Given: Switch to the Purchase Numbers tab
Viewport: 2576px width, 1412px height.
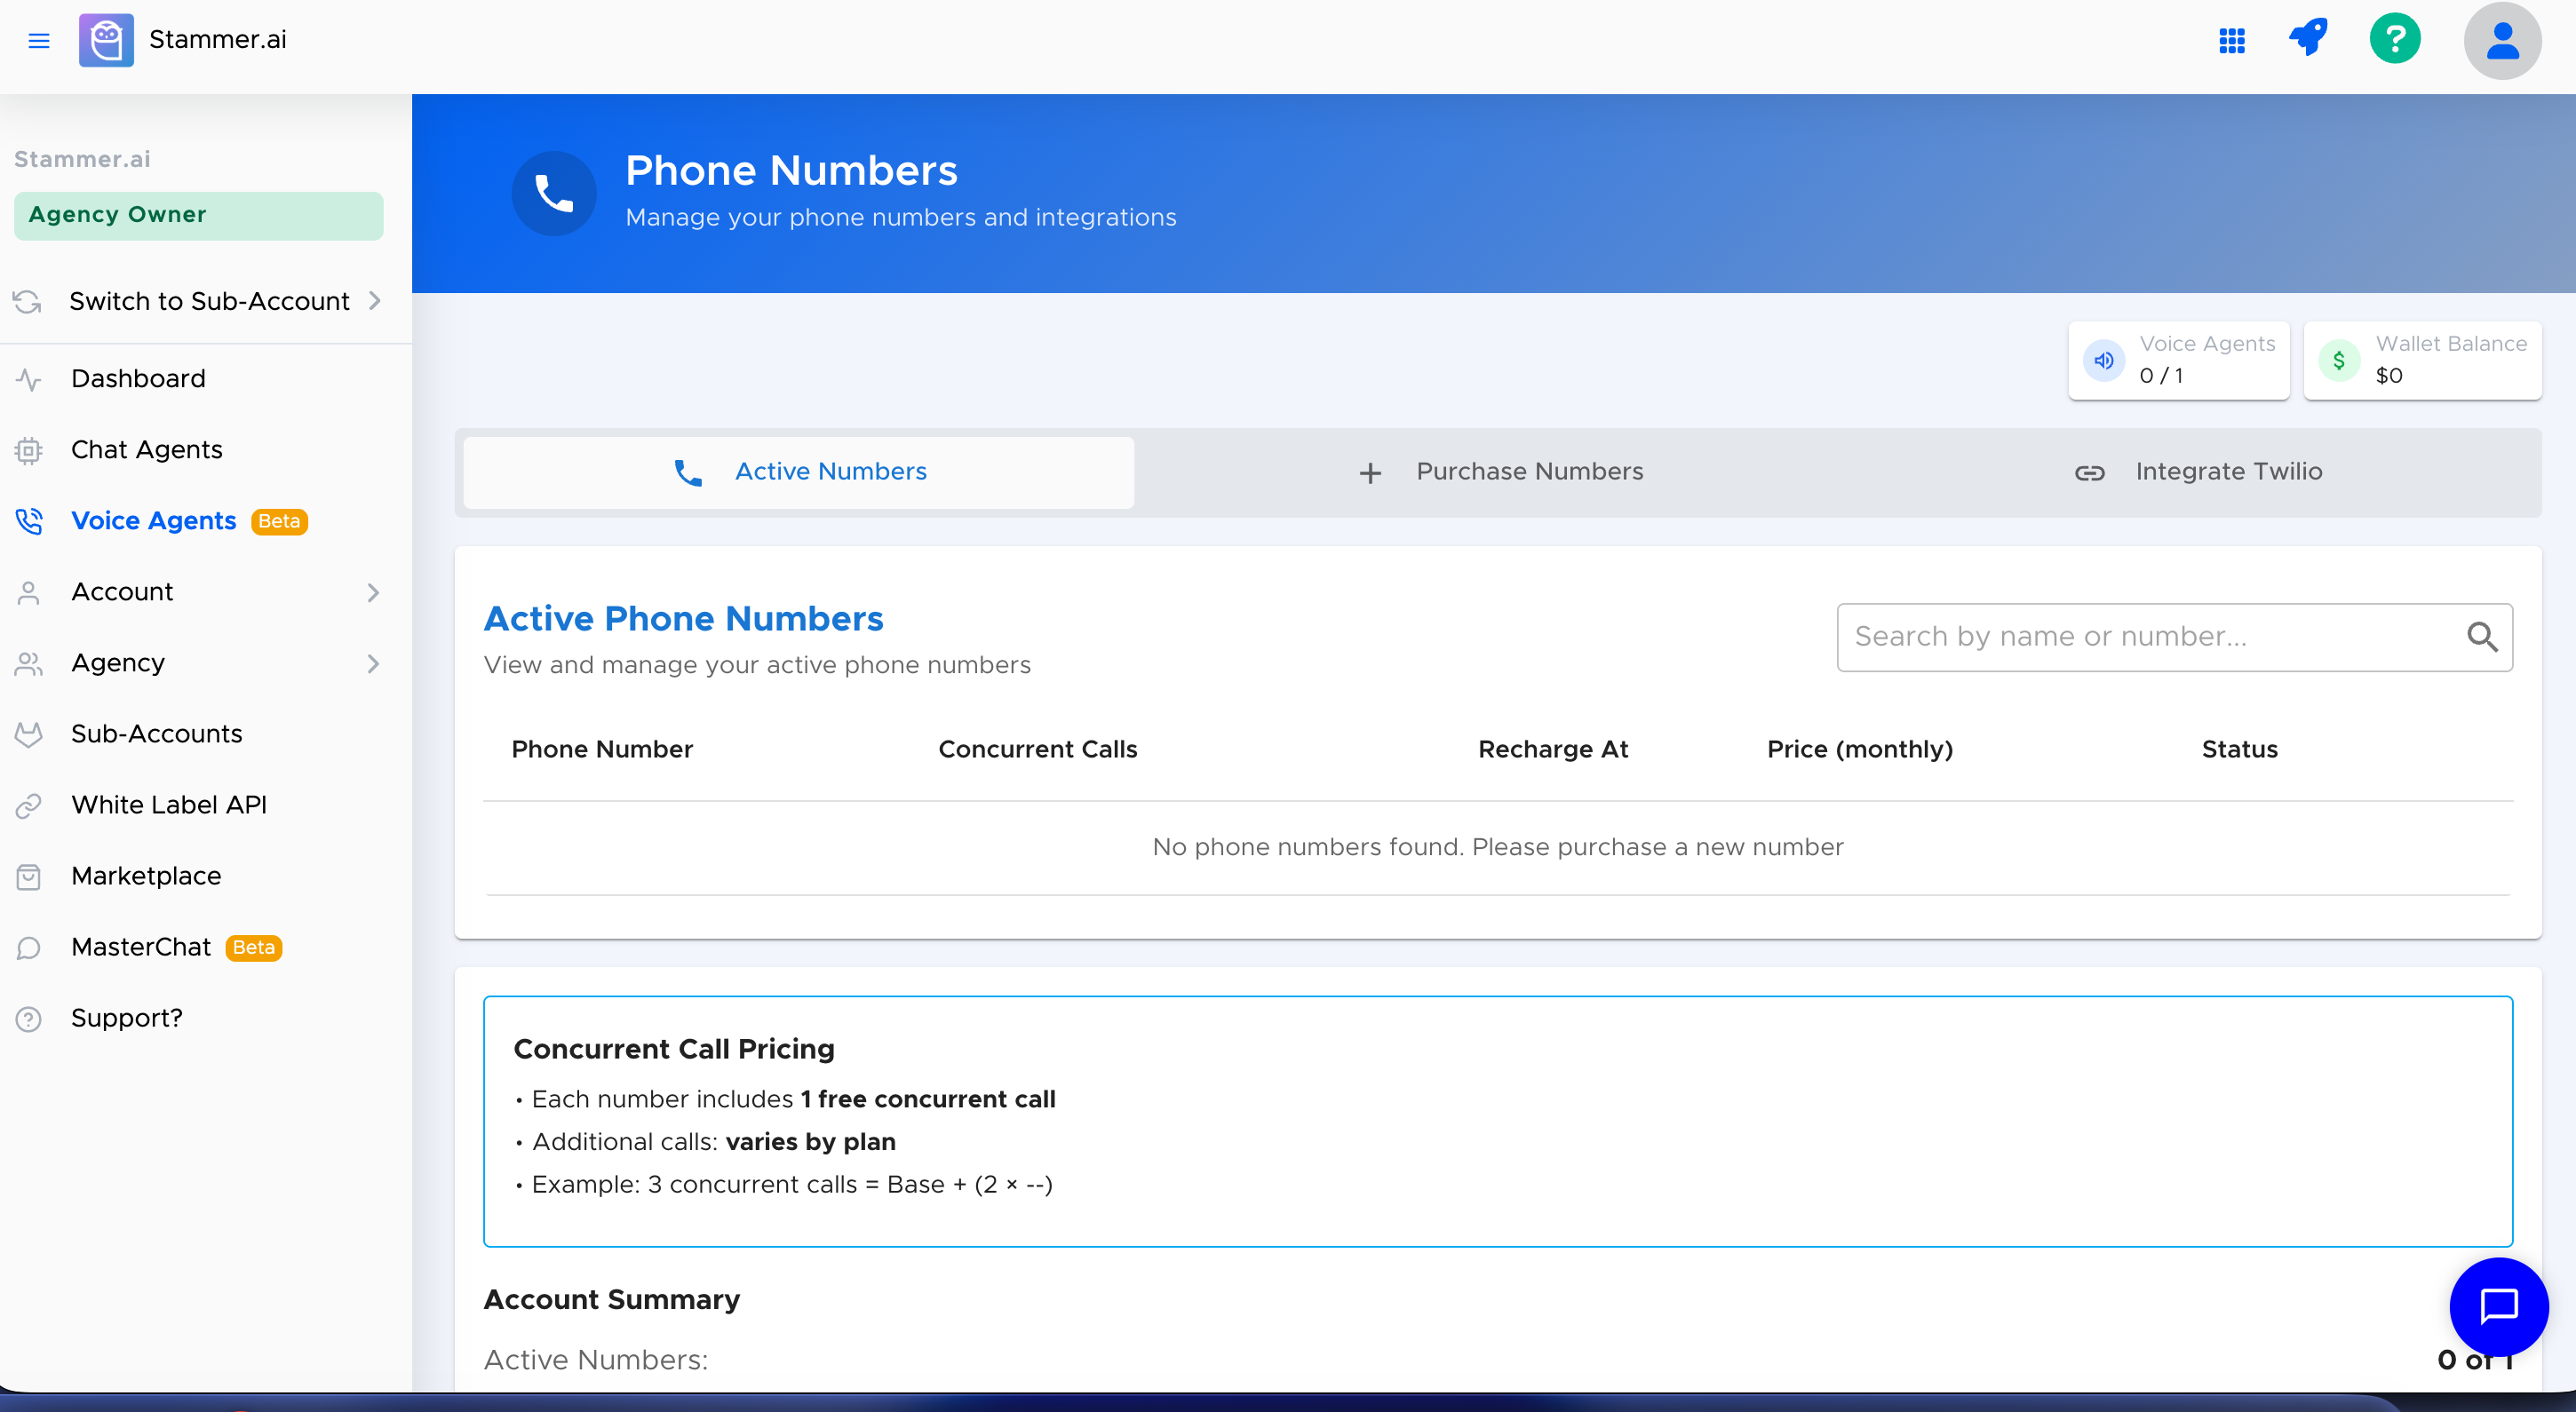Looking at the screenshot, I should 1528,471.
